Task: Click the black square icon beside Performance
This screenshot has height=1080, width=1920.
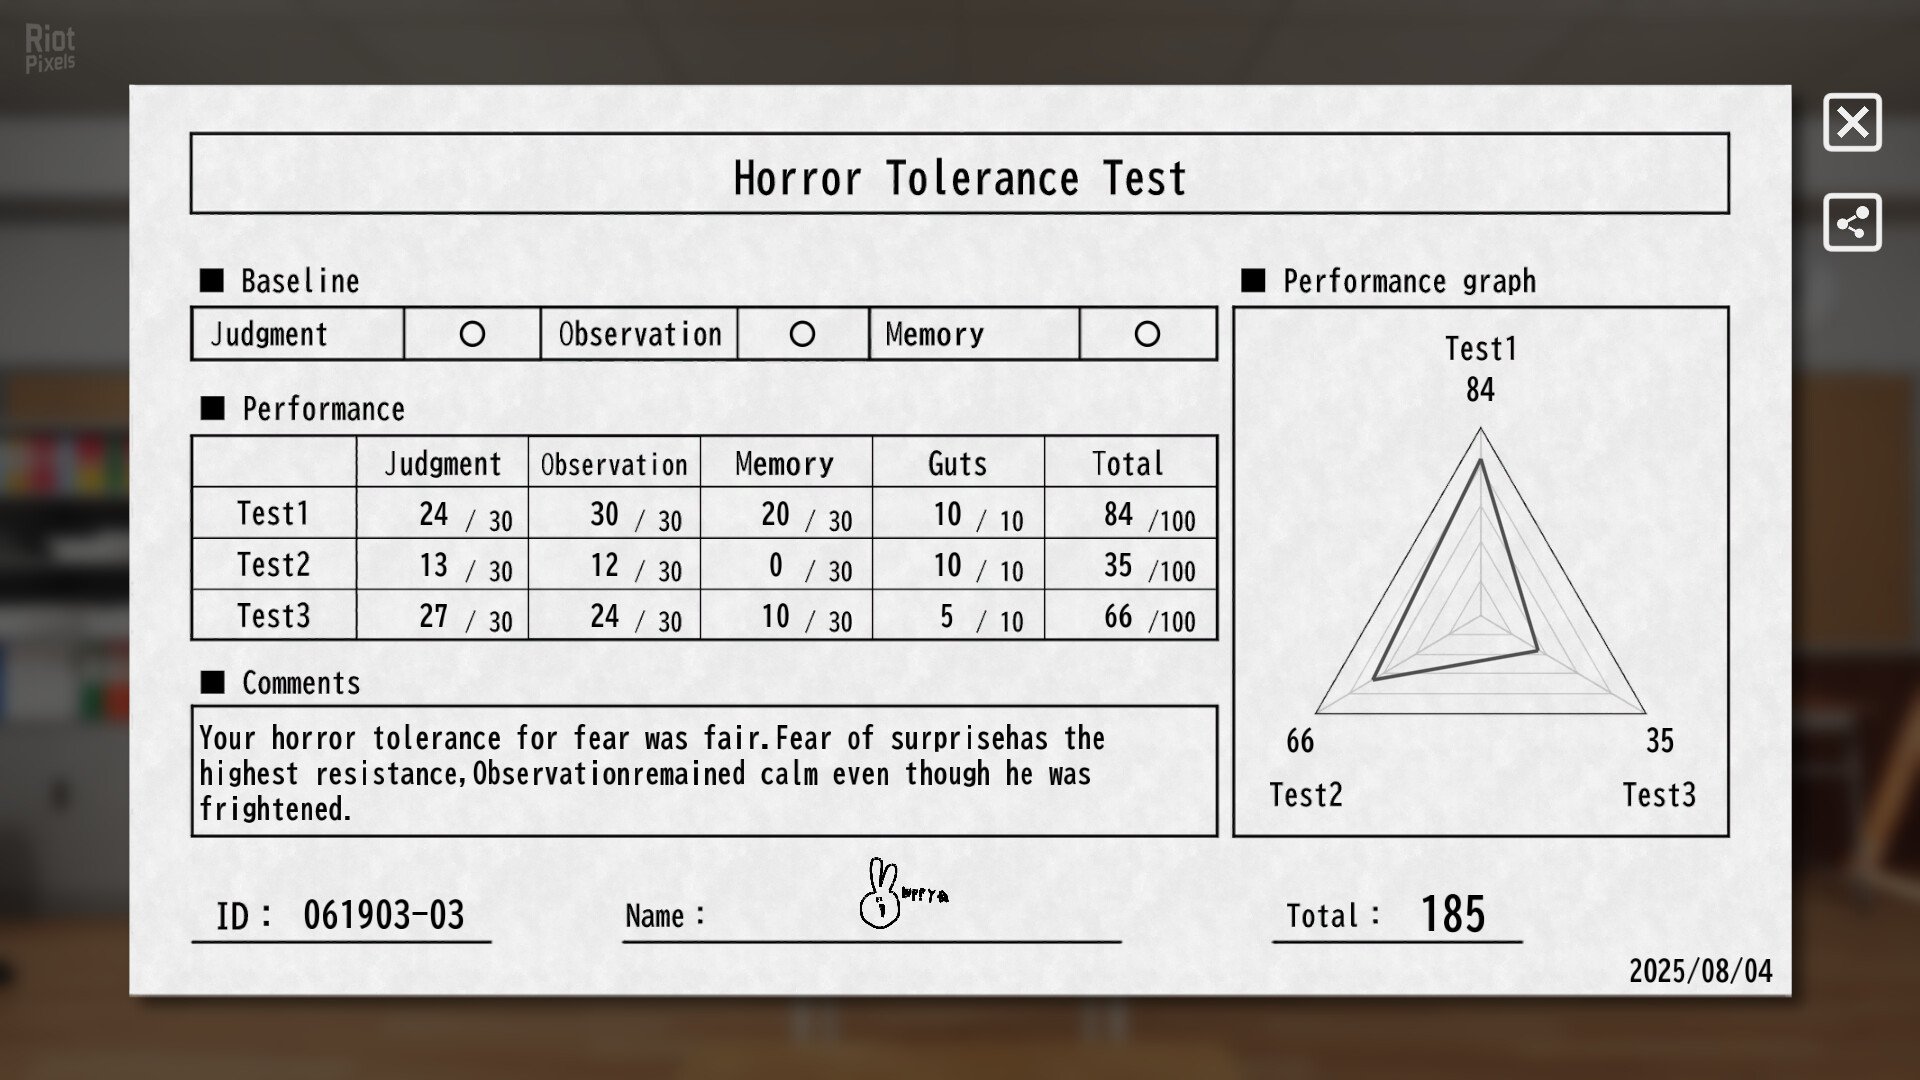Action: [212, 408]
